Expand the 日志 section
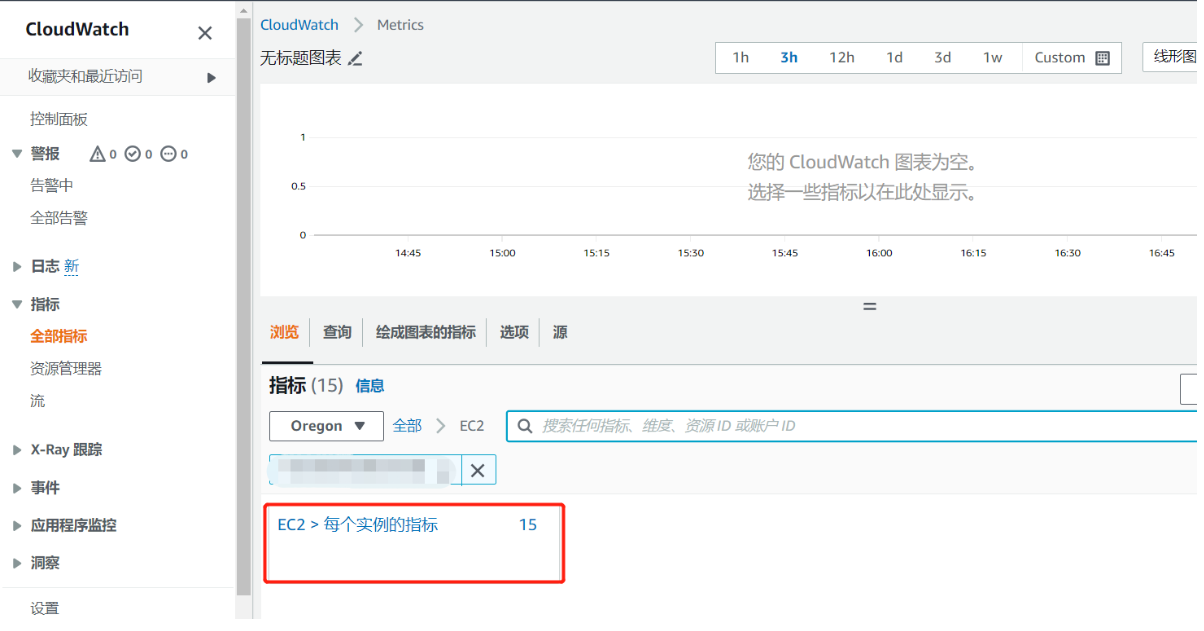 [x=17, y=266]
